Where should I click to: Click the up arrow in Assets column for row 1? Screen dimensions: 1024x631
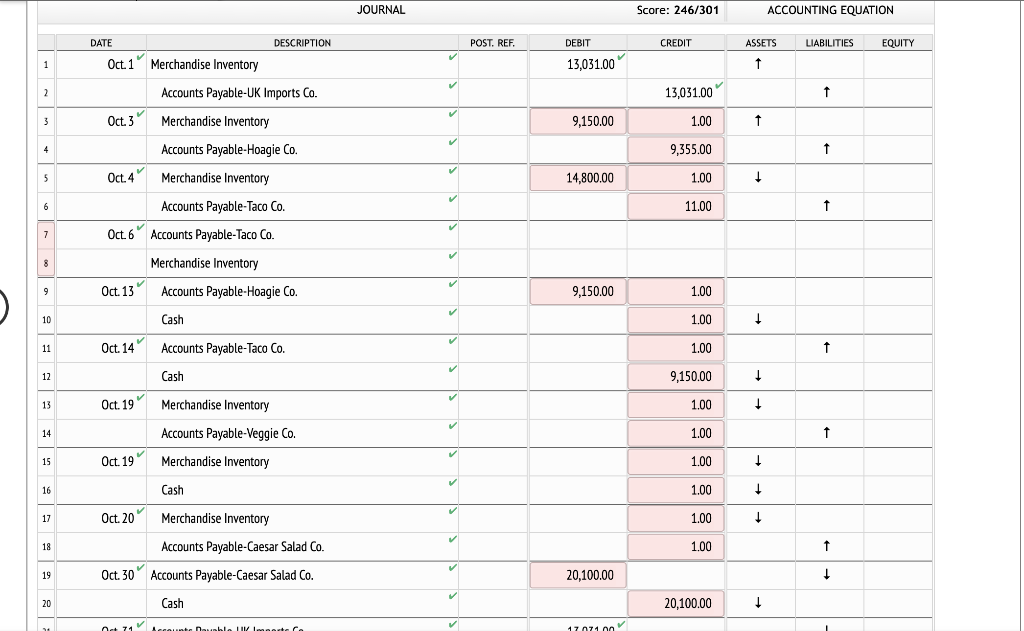point(759,62)
